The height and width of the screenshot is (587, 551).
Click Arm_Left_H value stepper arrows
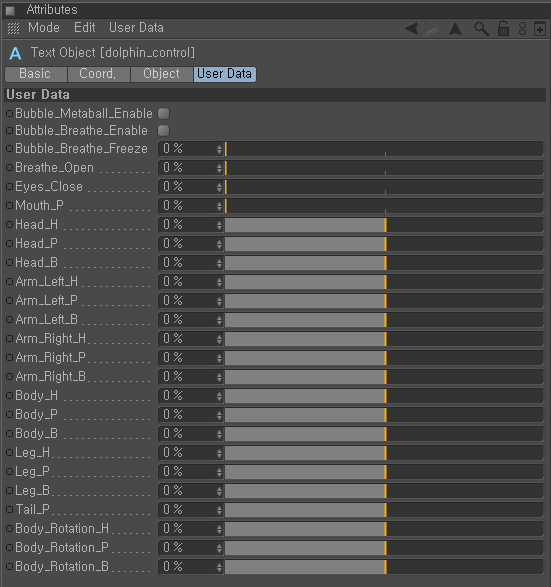[x=219, y=282]
